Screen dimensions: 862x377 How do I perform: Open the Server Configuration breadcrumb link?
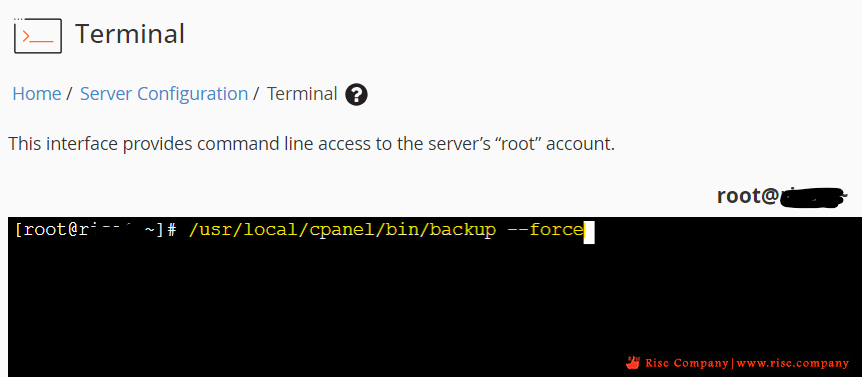coord(164,94)
